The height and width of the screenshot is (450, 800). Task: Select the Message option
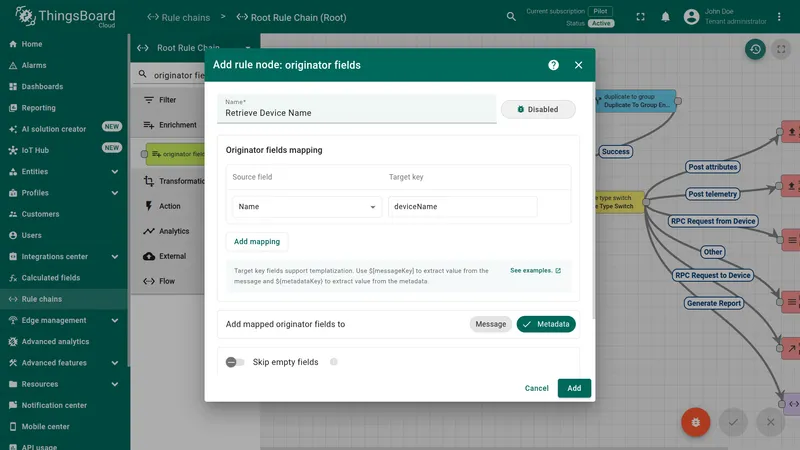[490, 324]
